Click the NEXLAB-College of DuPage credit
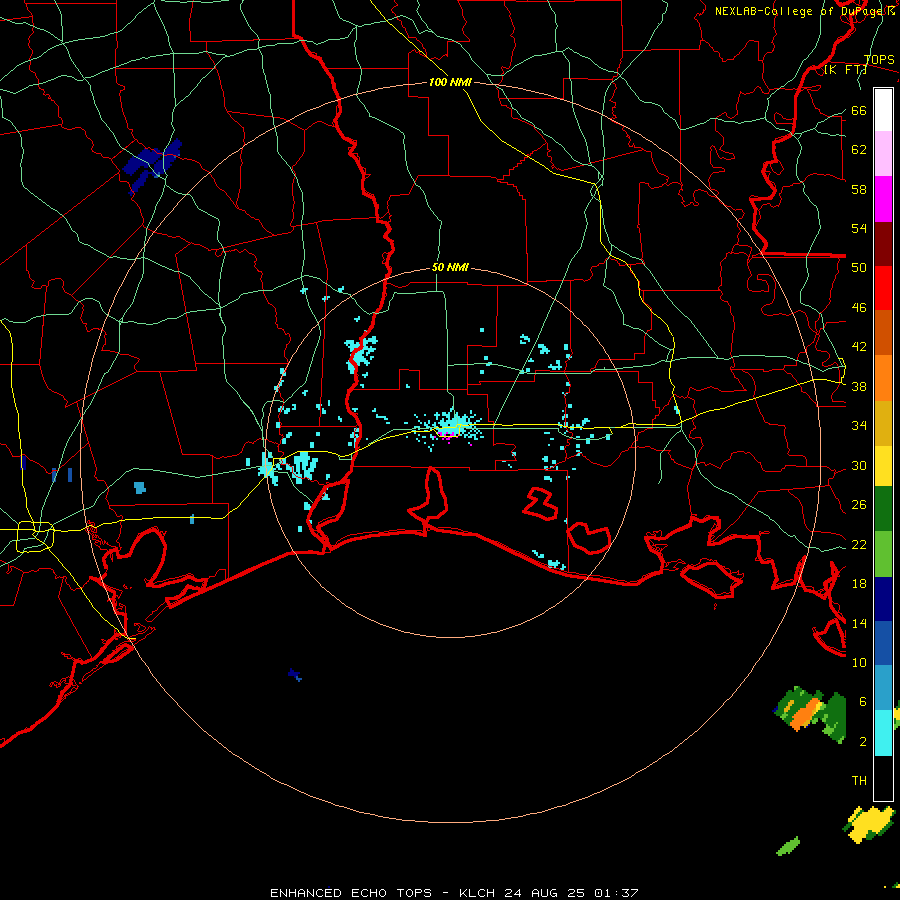The width and height of the screenshot is (900, 900). pyautogui.click(x=804, y=11)
